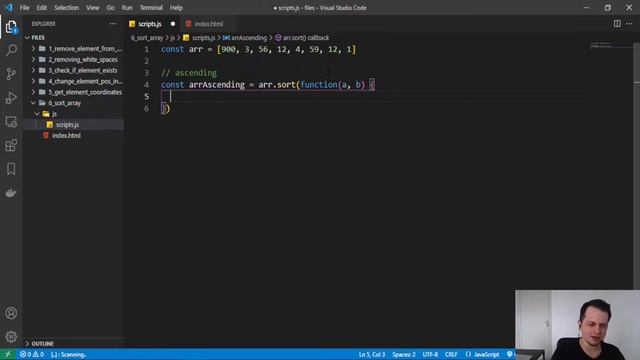Split the editor to the right
This screenshot has height=360, width=640.
617,24
